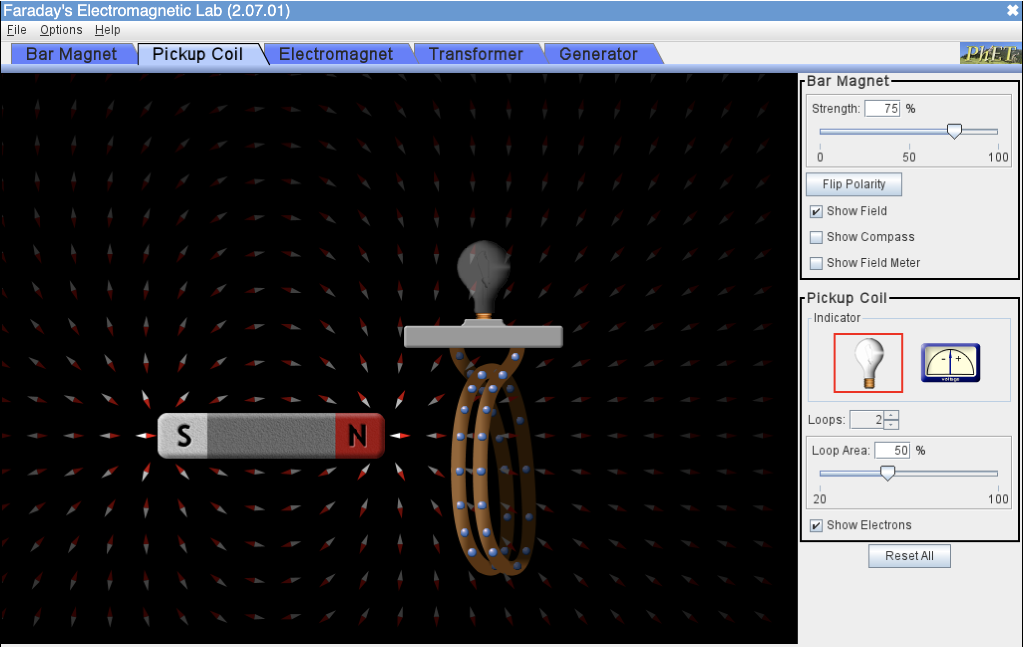
Task: Select the light bulb indicator icon
Action: (868, 362)
